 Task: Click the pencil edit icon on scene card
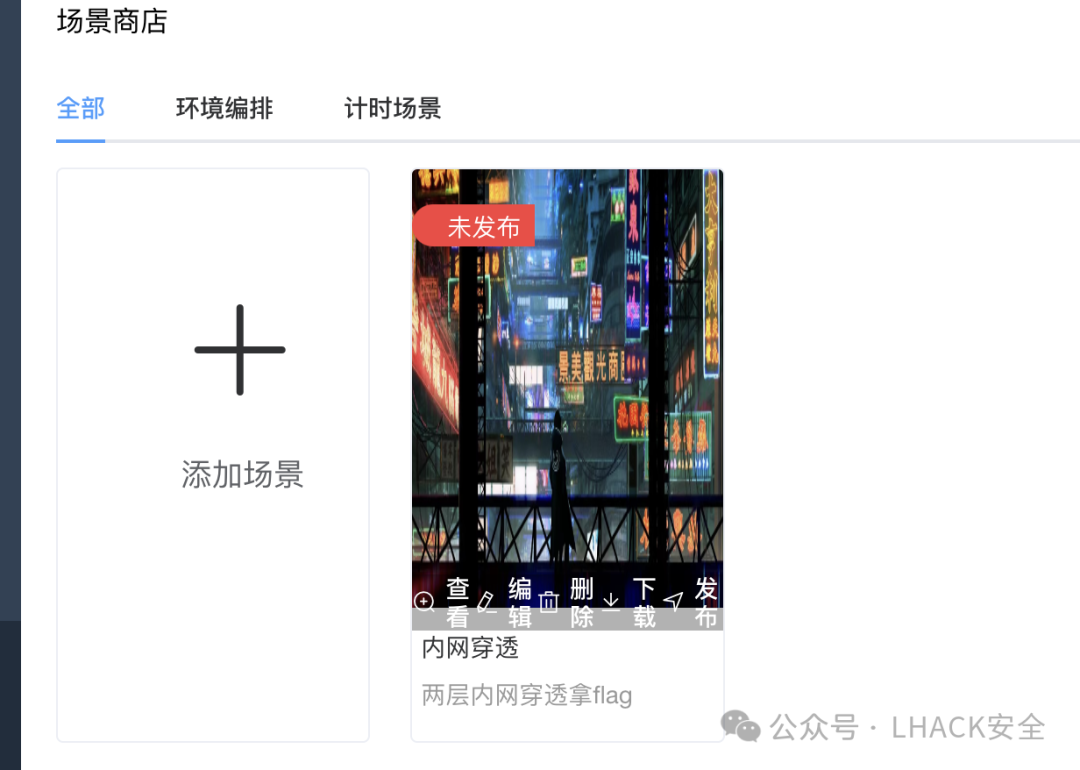point(487,601)
